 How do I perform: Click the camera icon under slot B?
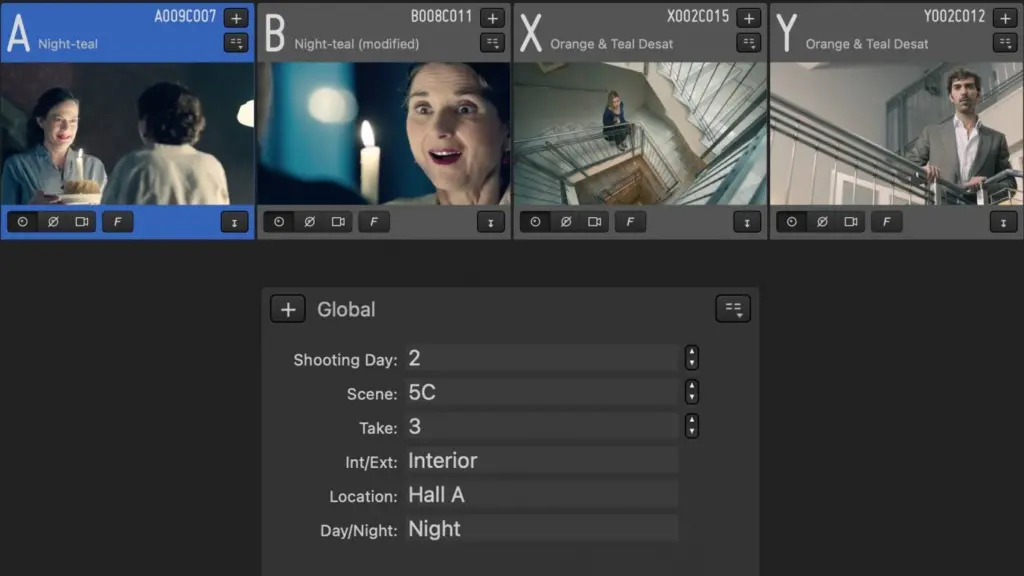338,222
